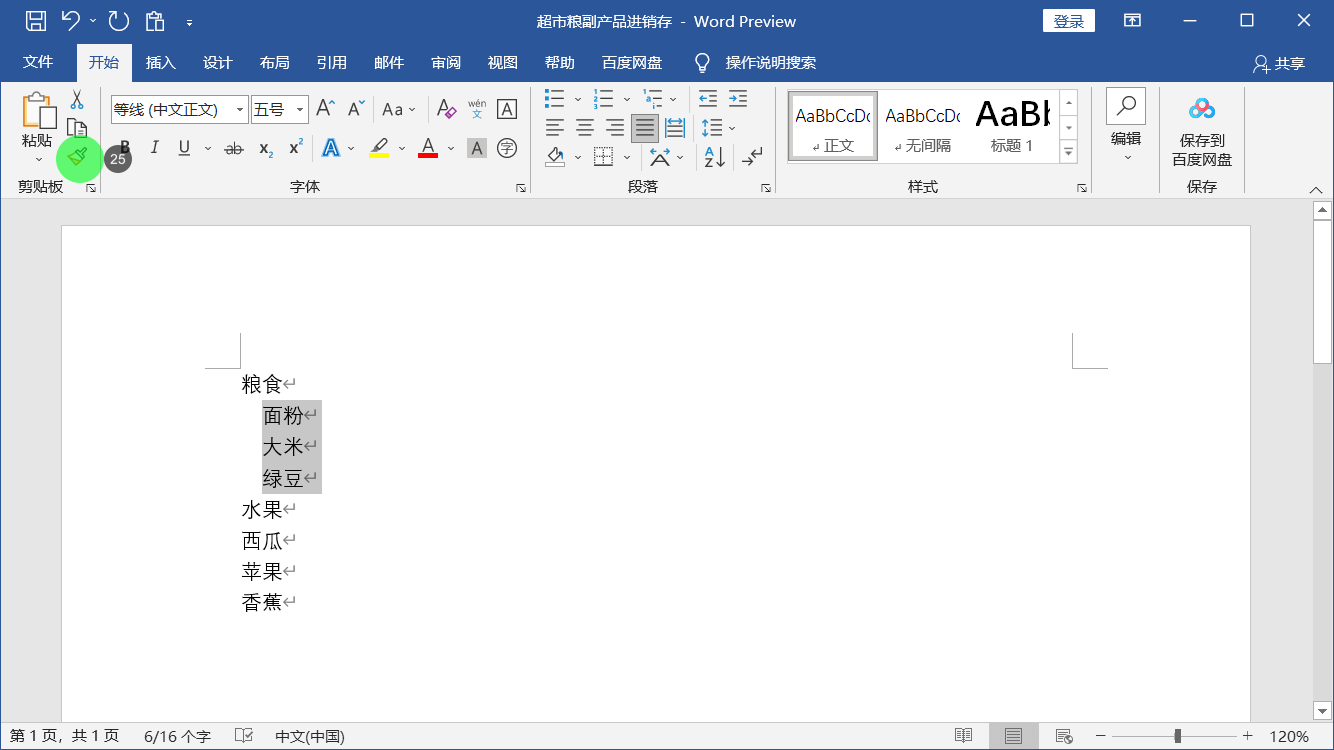Open the font name dropdown

click(239, 110)
